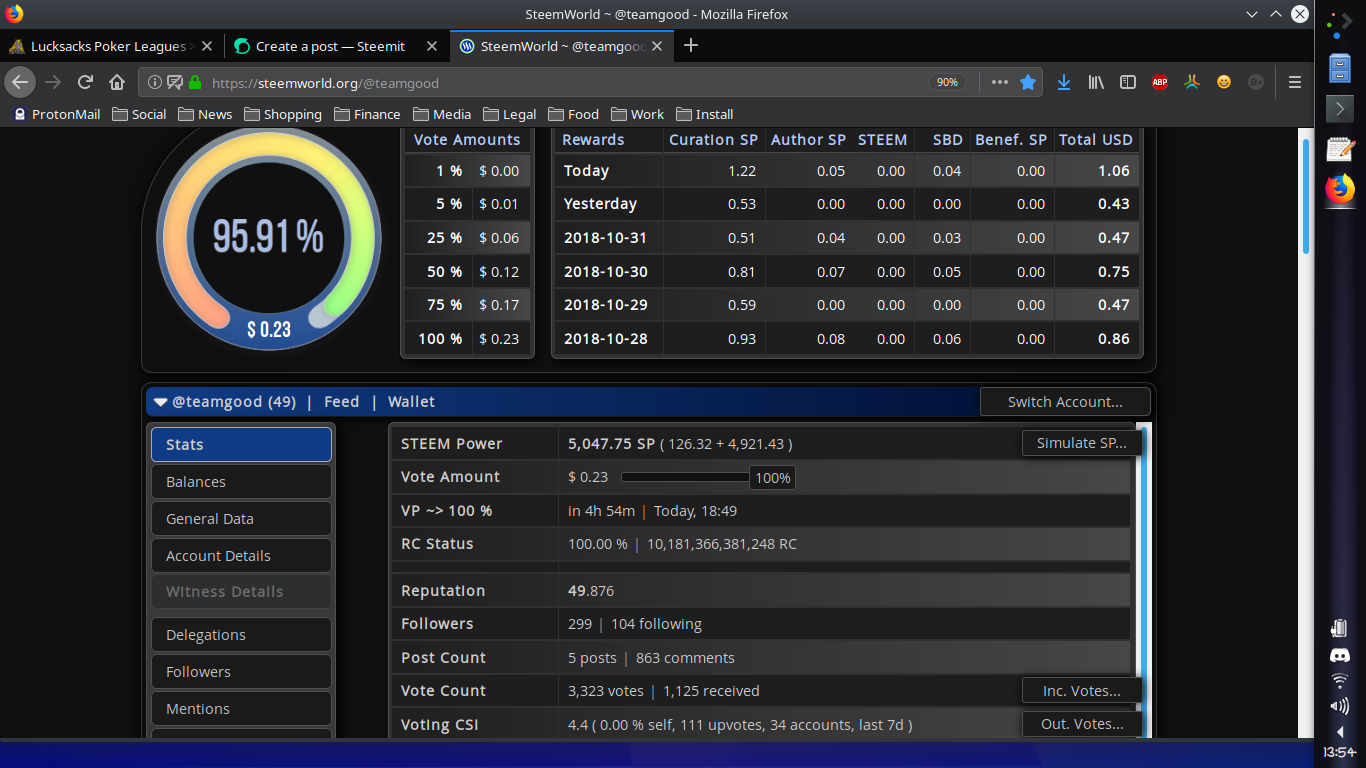Viewport: 1366px width, 768px height.
Task: Follow the Feed link in account header
Action: pyautogui.click(x=341, y=402)
